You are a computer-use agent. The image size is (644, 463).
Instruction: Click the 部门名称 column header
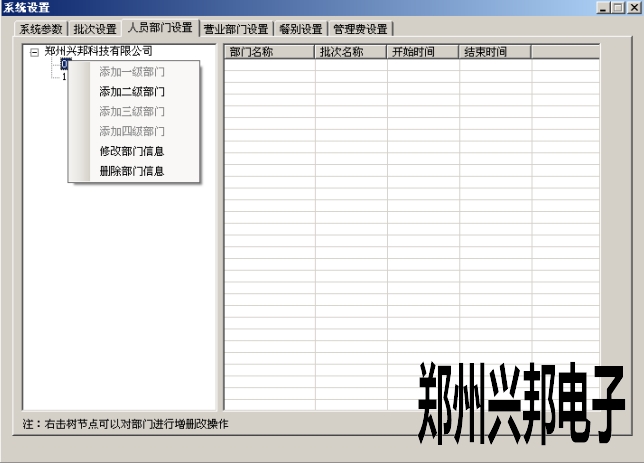269,52
